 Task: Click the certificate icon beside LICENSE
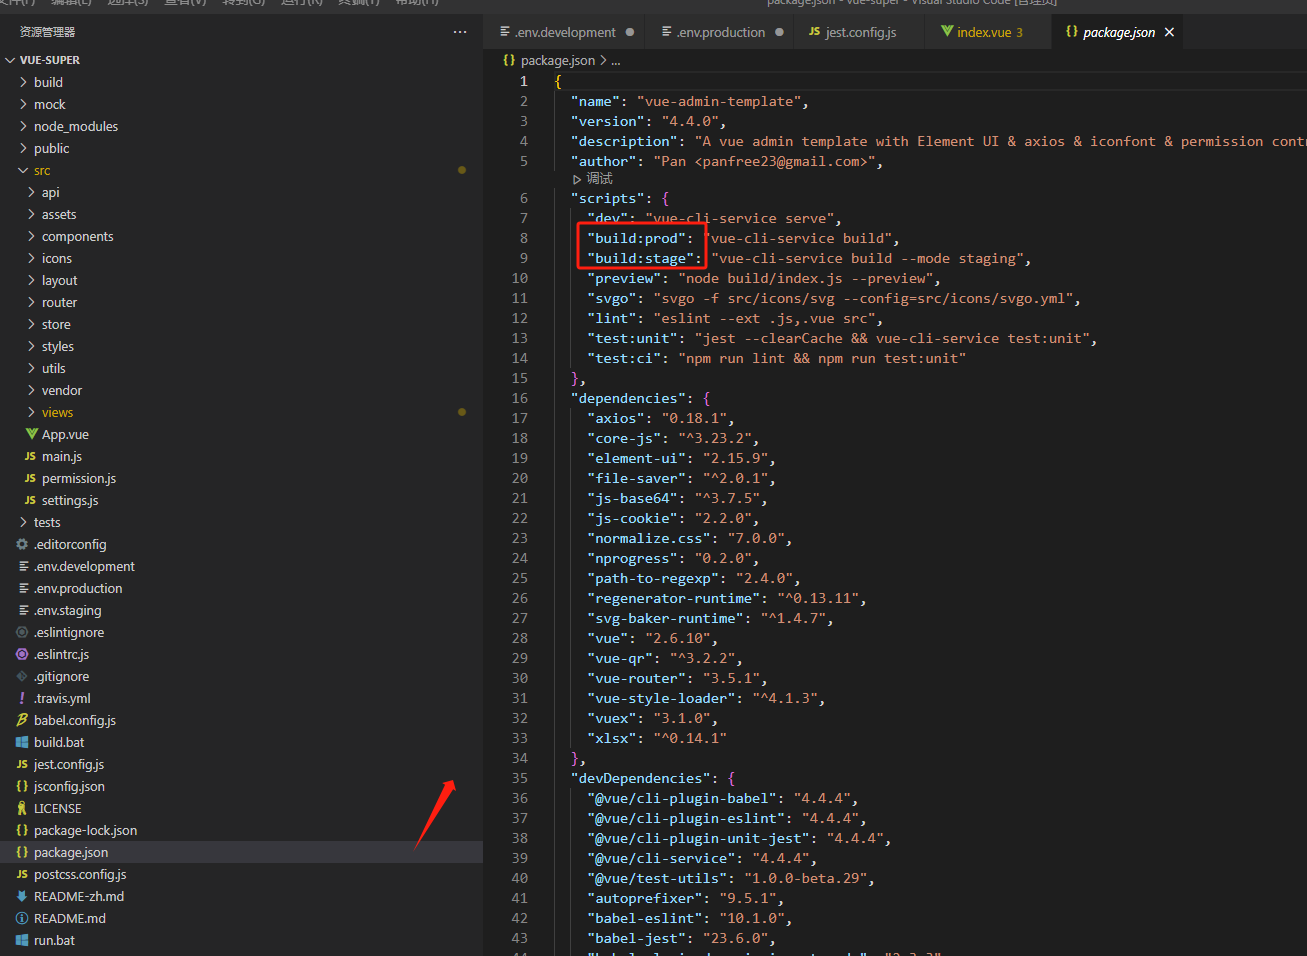tap(22, 808)
